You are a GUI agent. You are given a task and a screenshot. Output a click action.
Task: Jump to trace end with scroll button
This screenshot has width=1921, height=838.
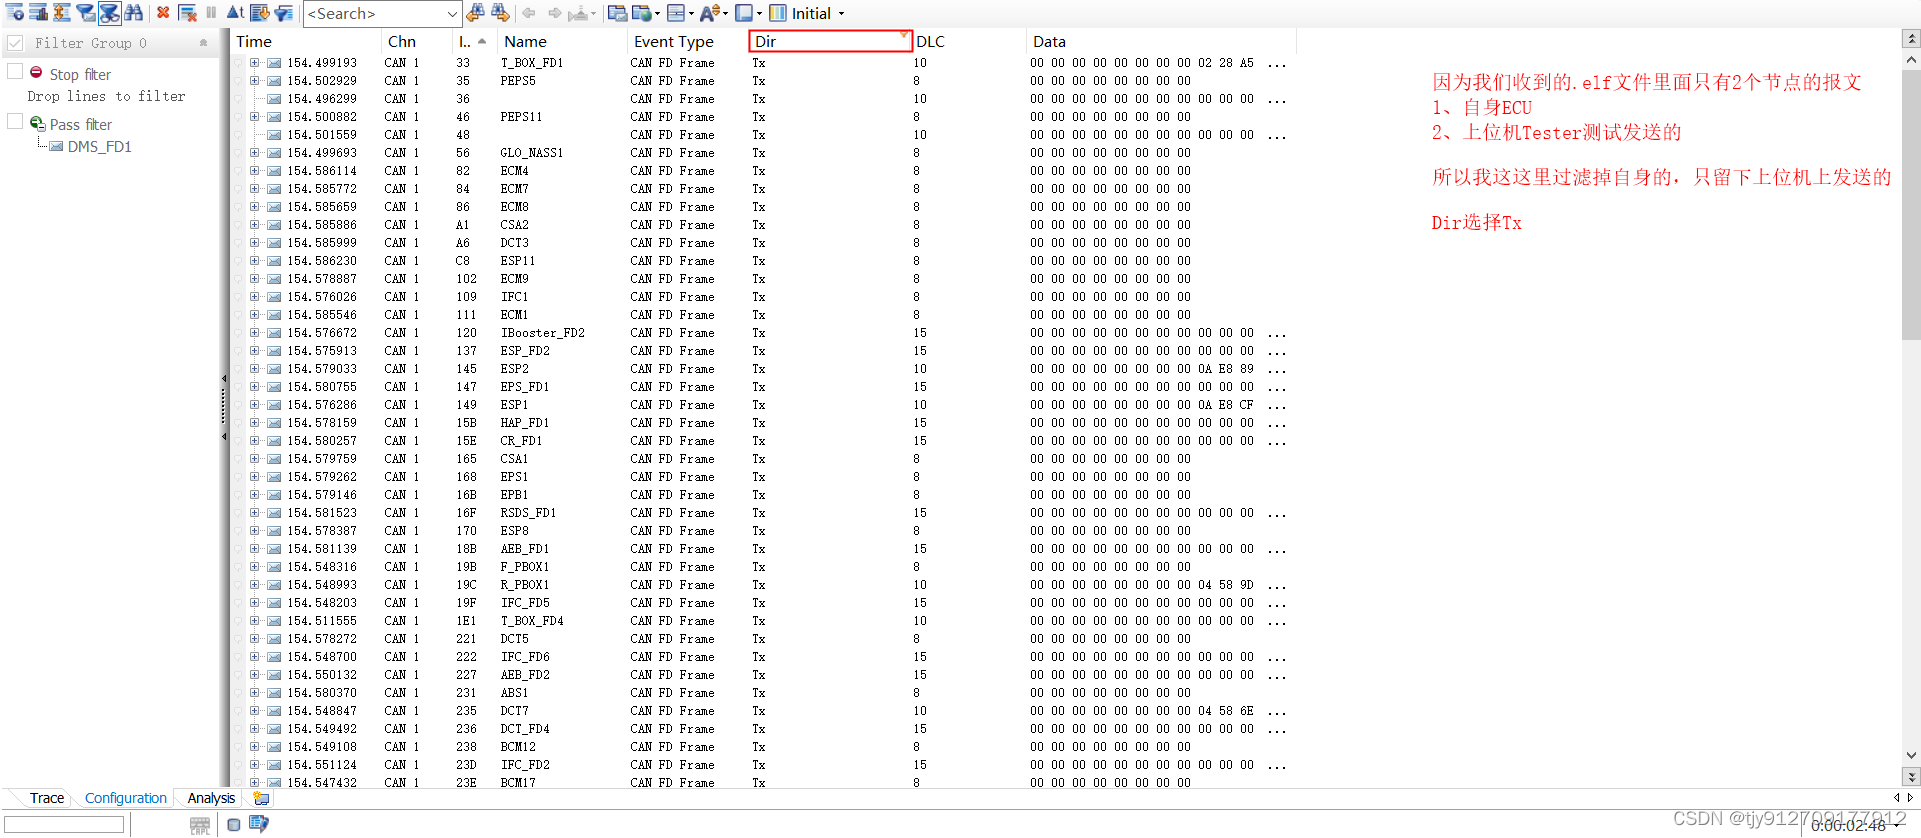click(1911, 776)
